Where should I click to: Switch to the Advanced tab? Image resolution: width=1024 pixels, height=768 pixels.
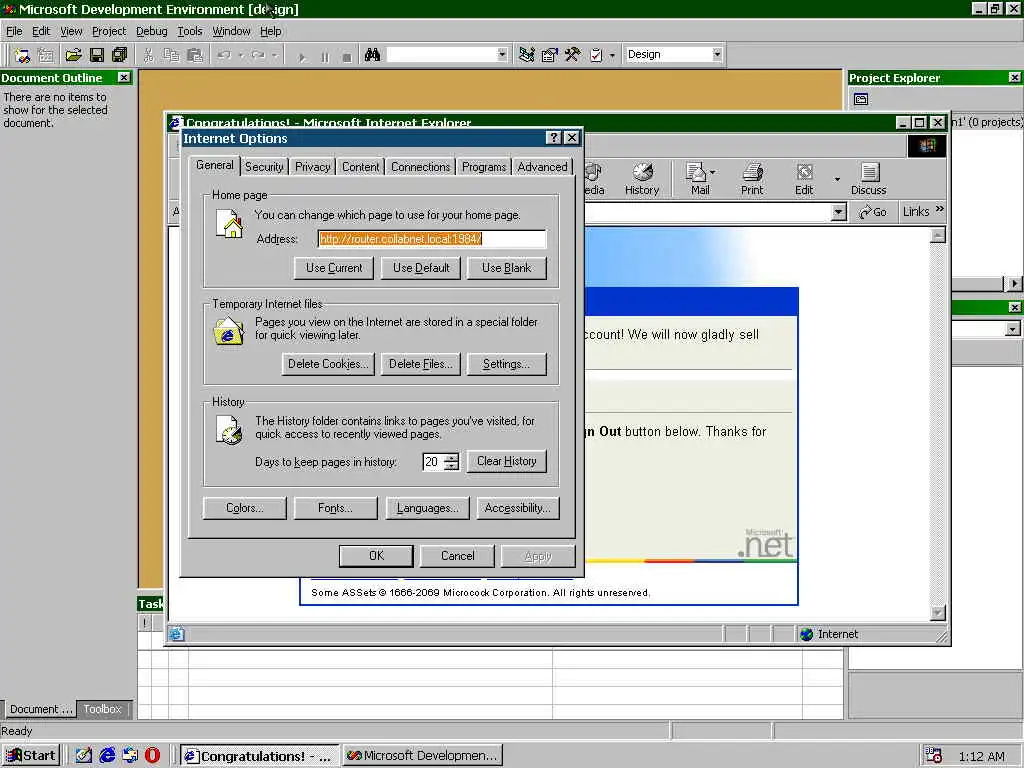[x=542, y=167]
